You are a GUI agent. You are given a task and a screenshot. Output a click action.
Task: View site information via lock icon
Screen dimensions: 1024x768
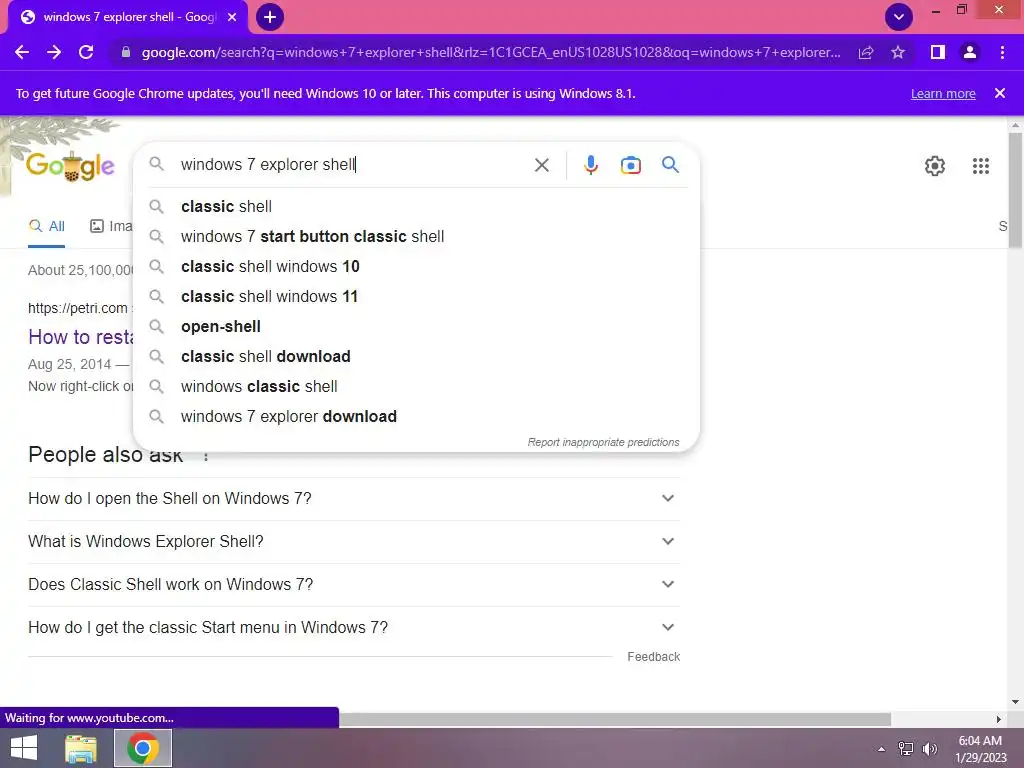[x=126, y=52]
